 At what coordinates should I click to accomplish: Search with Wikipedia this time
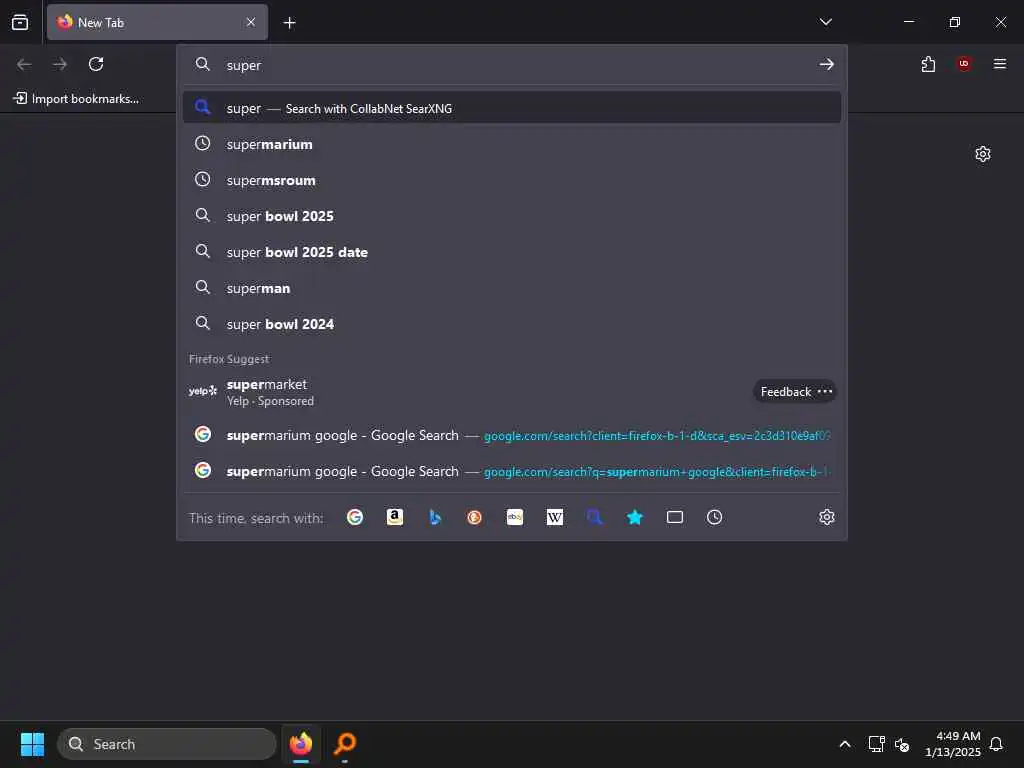pyautogui.click(x=554, y=517)
